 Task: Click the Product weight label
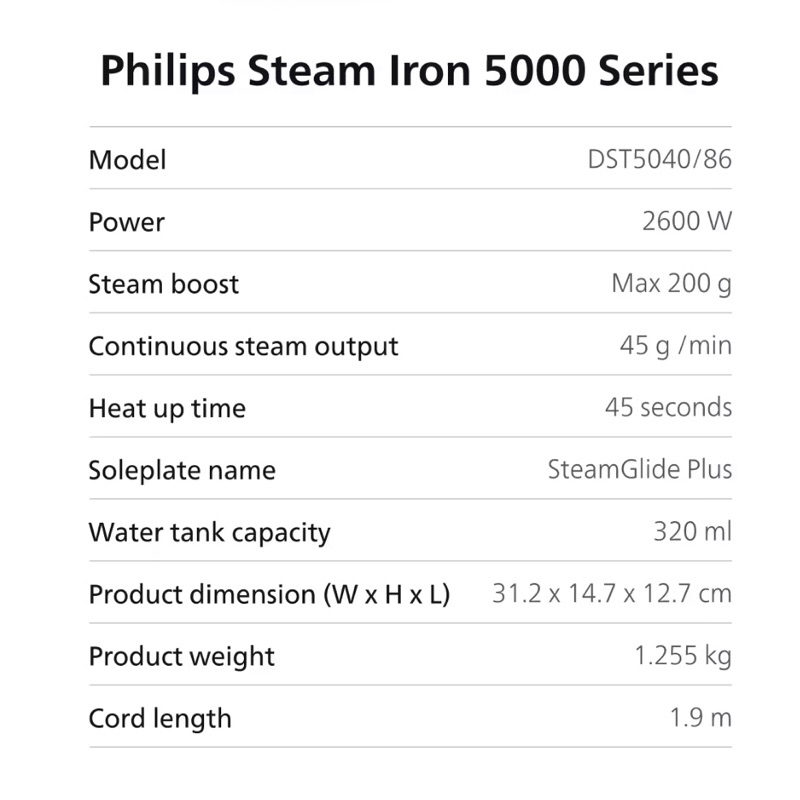pyautogui.click(x=181, y=656)
